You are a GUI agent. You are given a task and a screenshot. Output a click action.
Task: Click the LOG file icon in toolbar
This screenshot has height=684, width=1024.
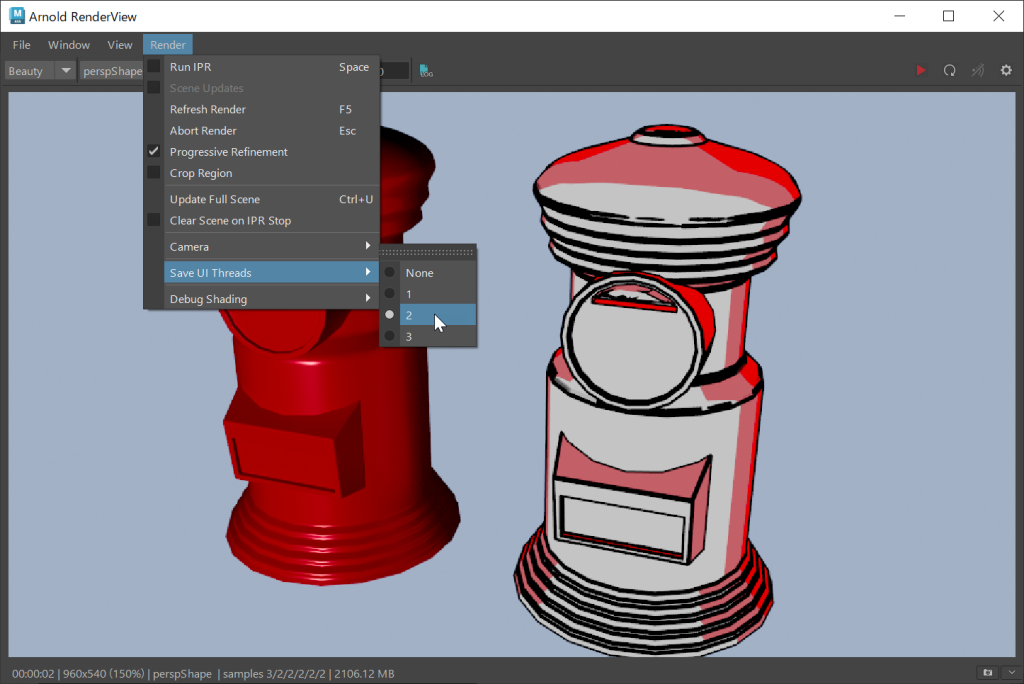coord(426,71)
